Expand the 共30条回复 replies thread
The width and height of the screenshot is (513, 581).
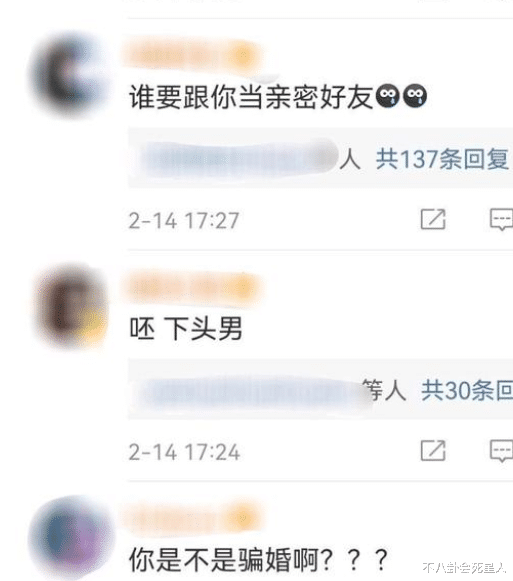(x=467, y=390)
